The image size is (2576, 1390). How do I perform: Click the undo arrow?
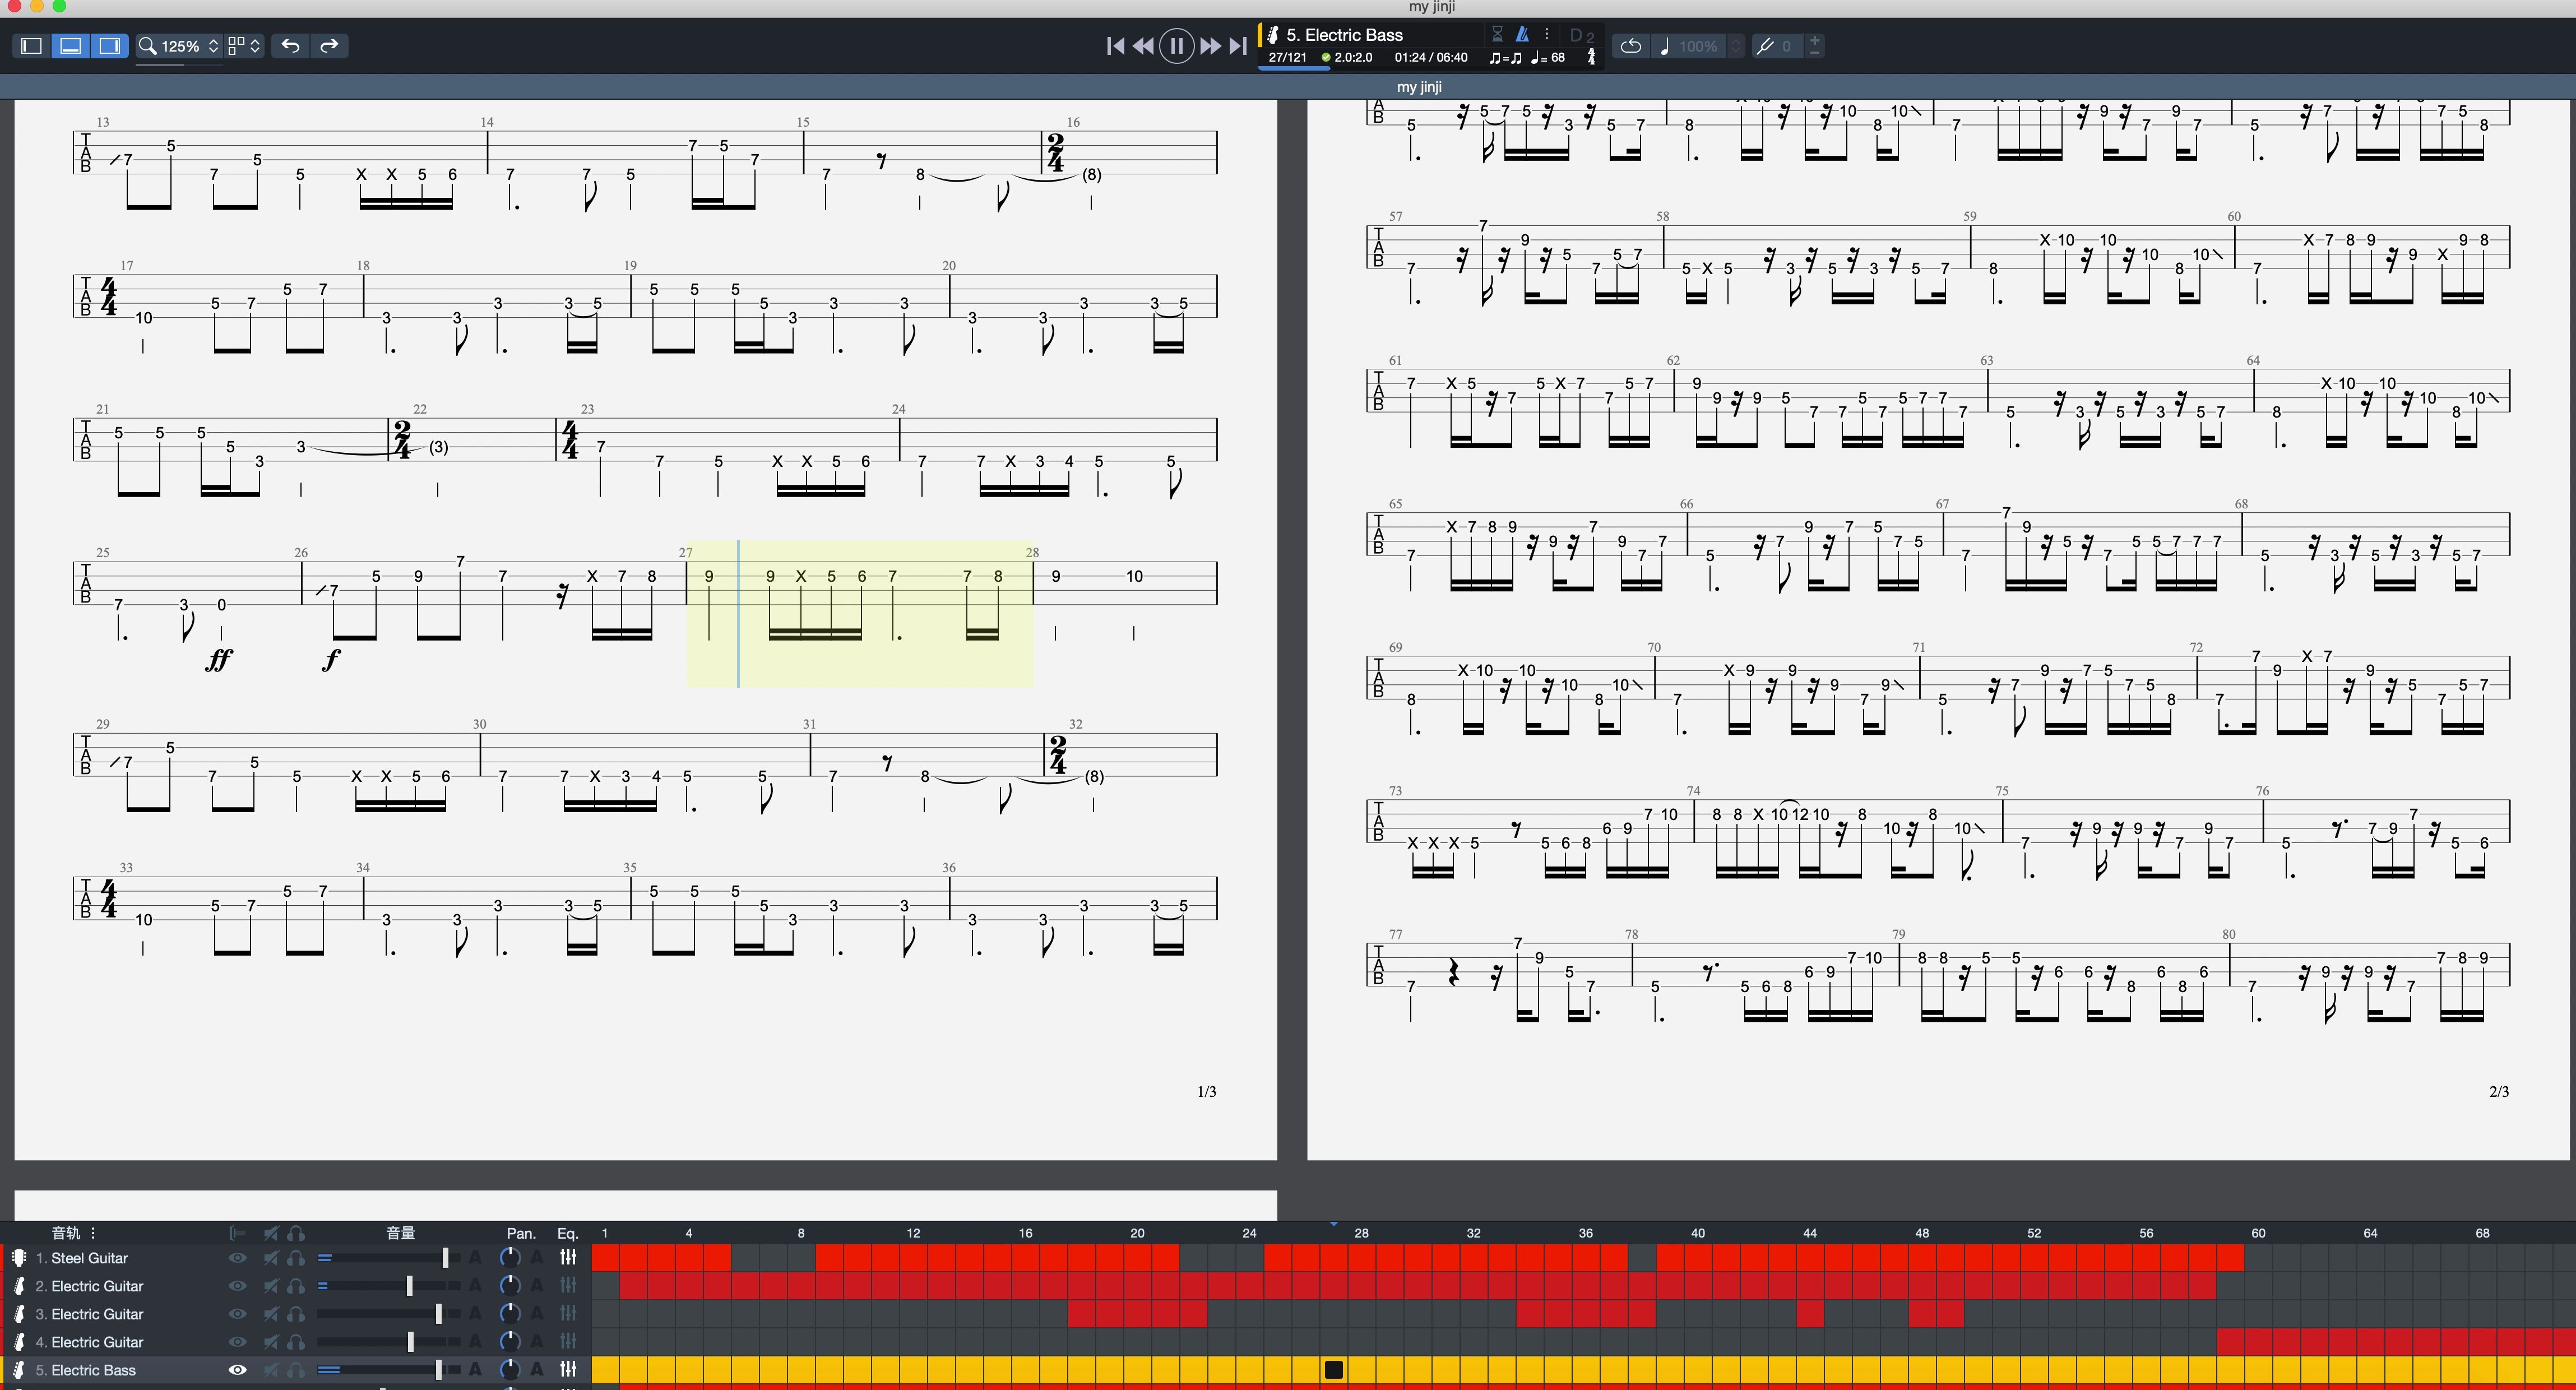pos(290,46)
